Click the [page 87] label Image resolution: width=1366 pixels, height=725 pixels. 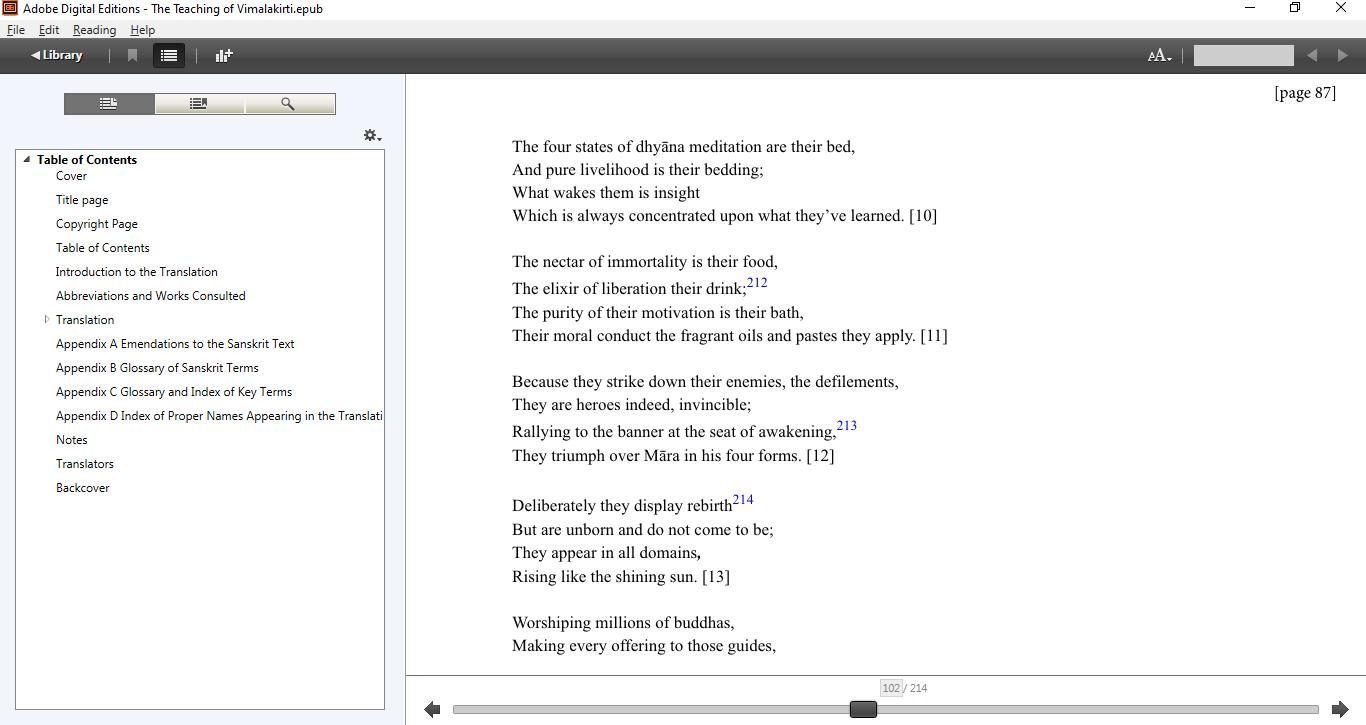[1305, 93]
